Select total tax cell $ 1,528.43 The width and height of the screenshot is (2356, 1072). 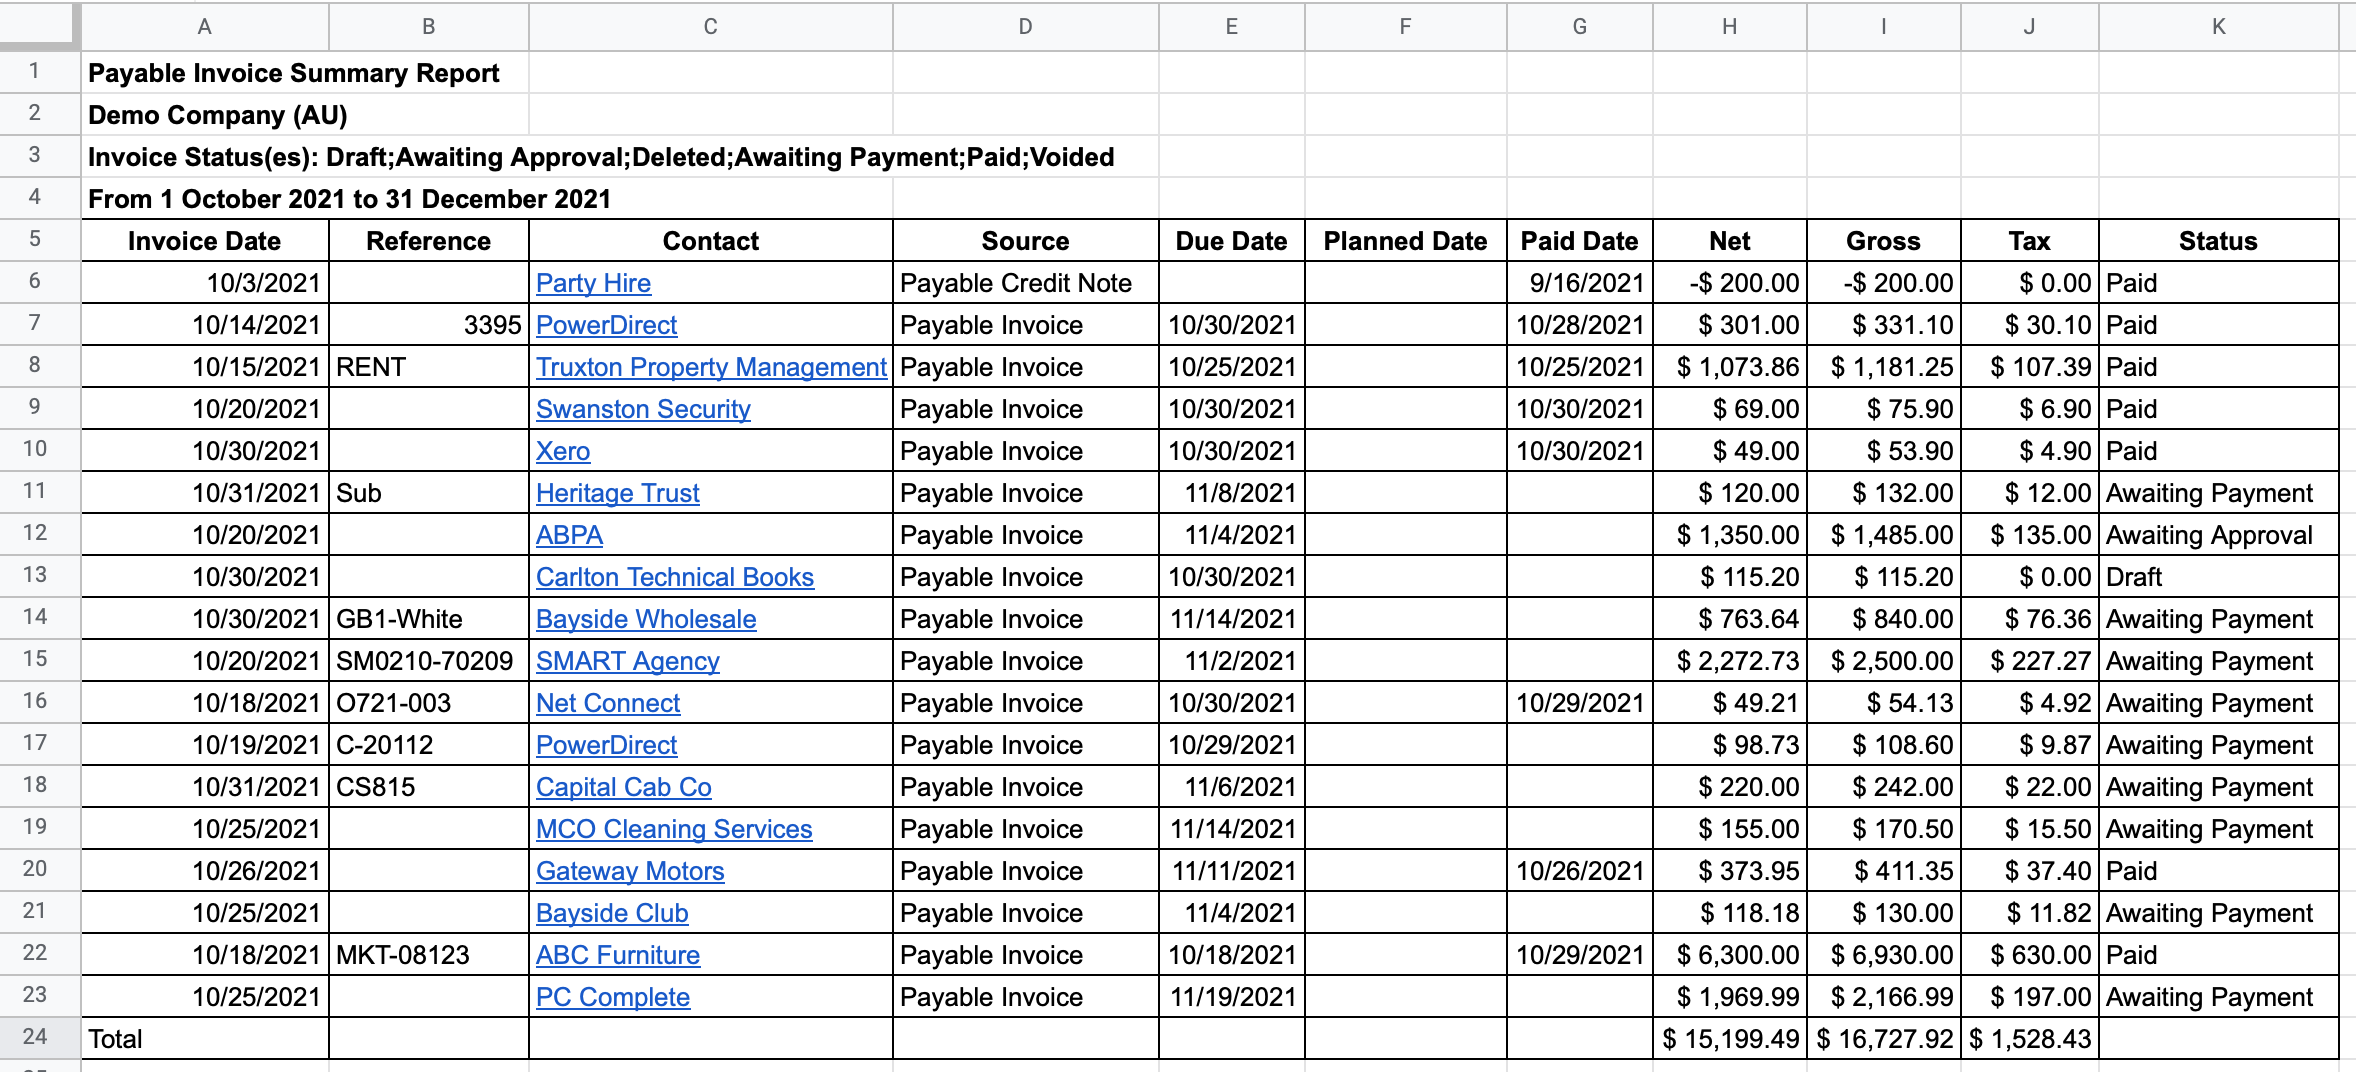point(2030,1039)
